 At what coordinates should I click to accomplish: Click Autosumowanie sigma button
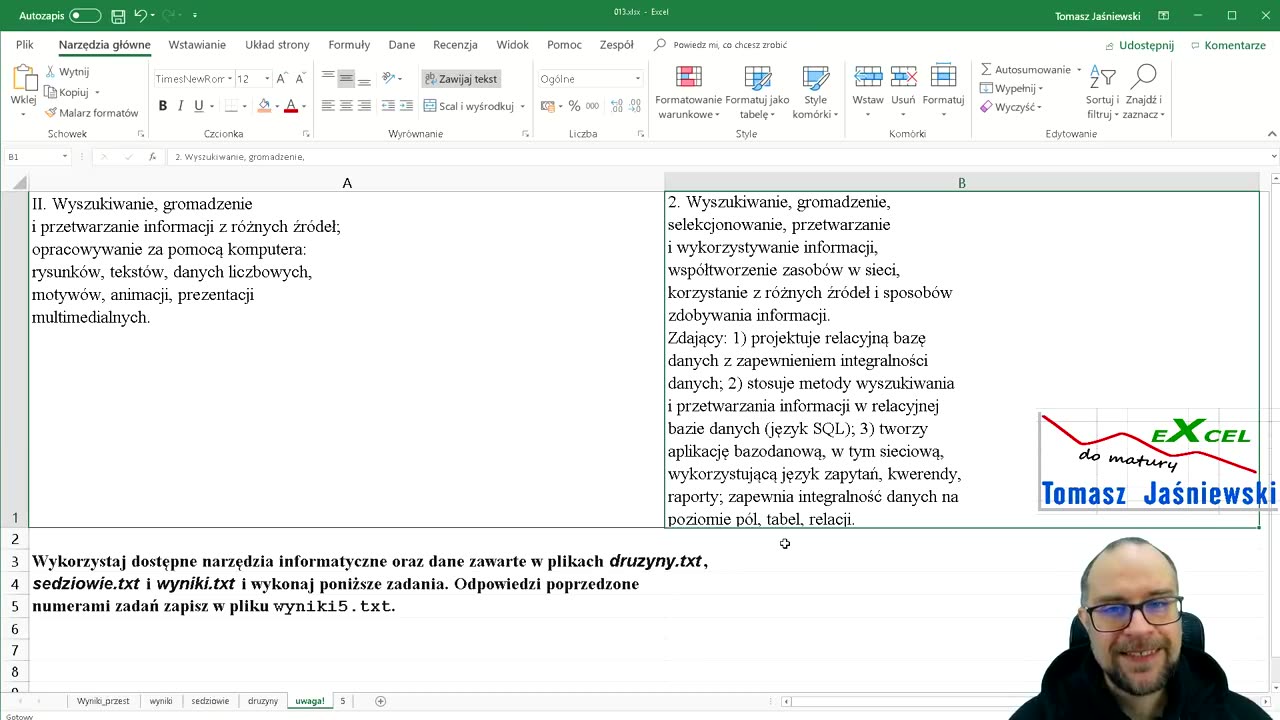1024,69
